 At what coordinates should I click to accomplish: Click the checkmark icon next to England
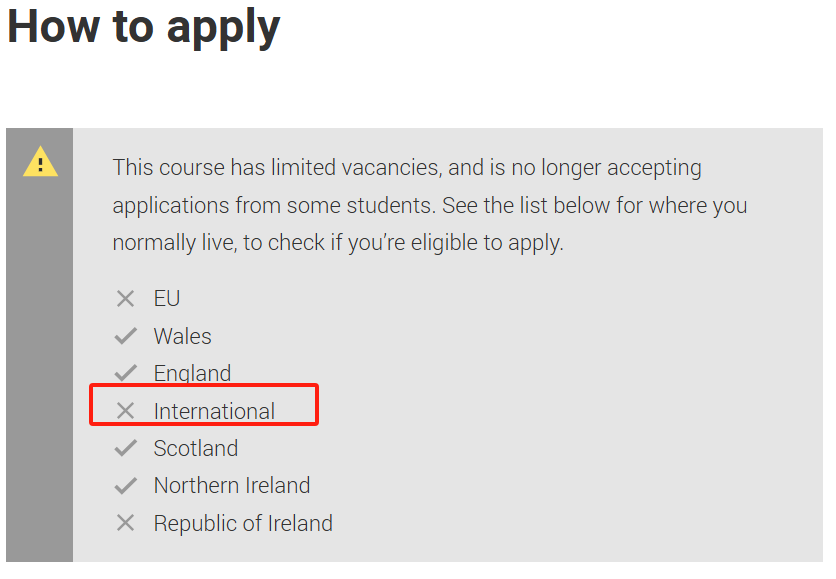click(126, 373)
